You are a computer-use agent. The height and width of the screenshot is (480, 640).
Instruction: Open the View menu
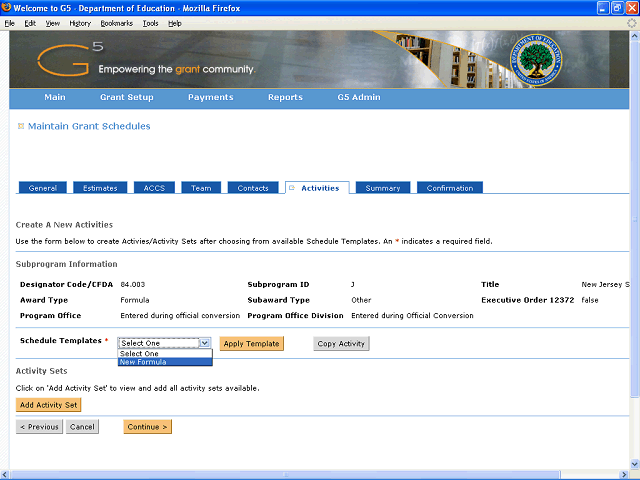point(53,23)
